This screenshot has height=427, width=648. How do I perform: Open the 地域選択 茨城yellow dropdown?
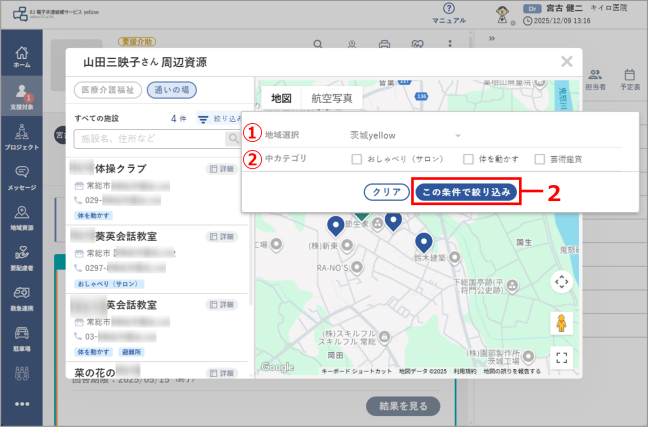point(405,136)
